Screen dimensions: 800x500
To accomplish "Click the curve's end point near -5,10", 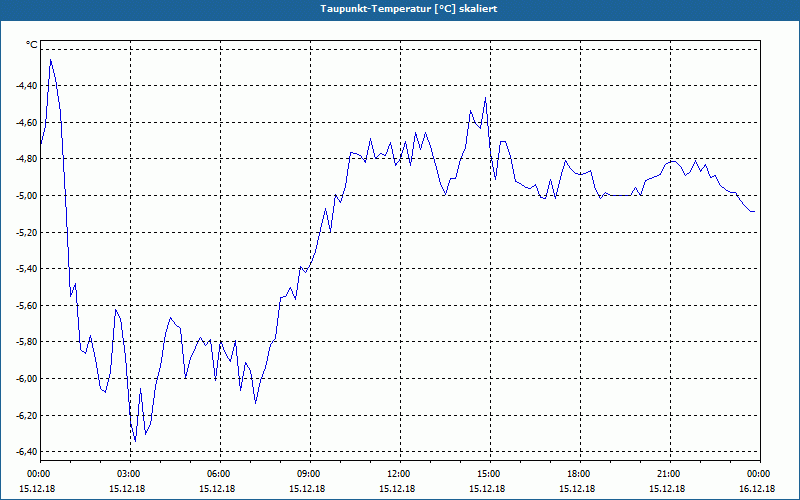I will pos(754,211).
